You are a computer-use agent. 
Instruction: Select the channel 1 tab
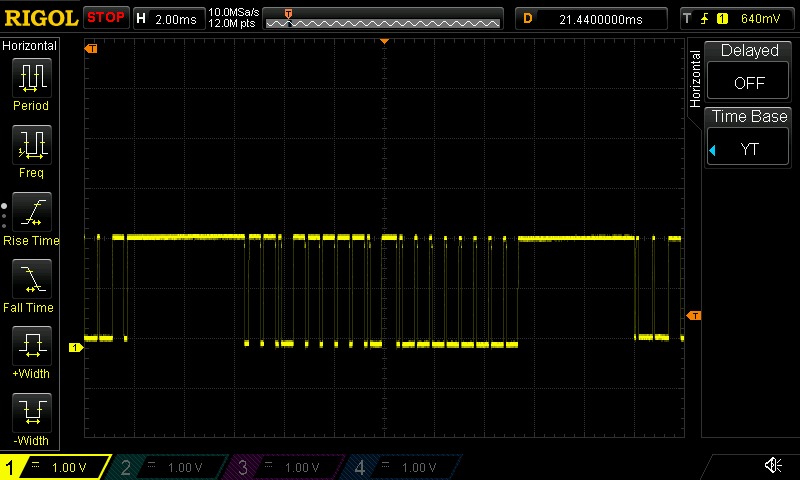click(55, 467)
